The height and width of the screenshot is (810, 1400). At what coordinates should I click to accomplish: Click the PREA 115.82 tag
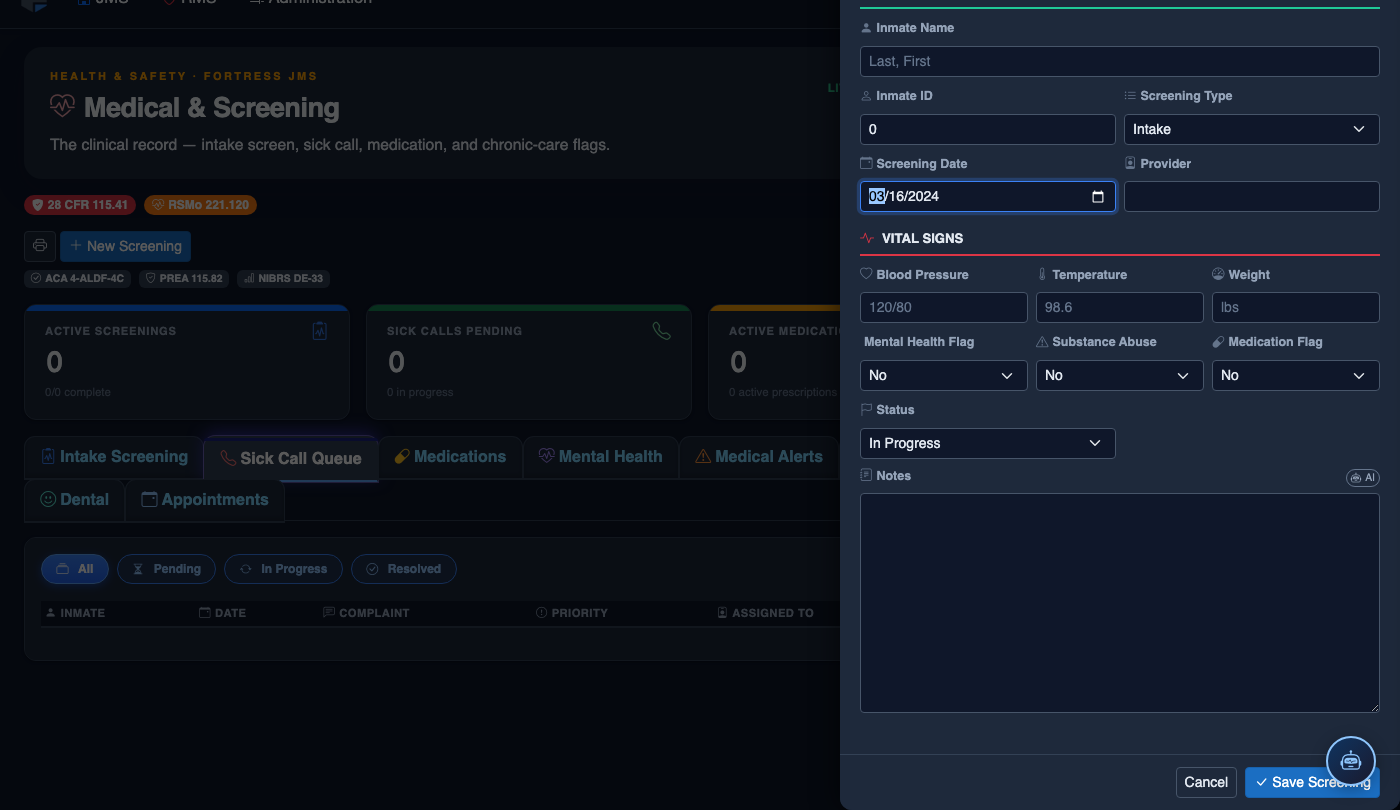click(x=184, y=279)
